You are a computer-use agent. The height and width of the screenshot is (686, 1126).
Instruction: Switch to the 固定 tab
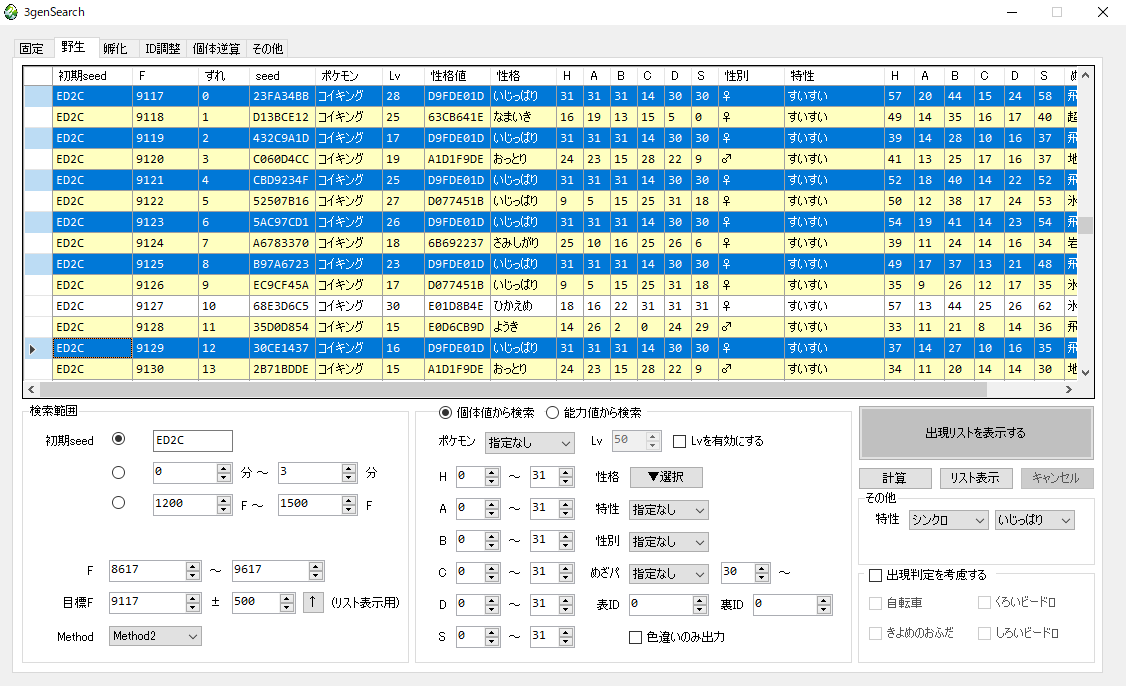[32, 48]
